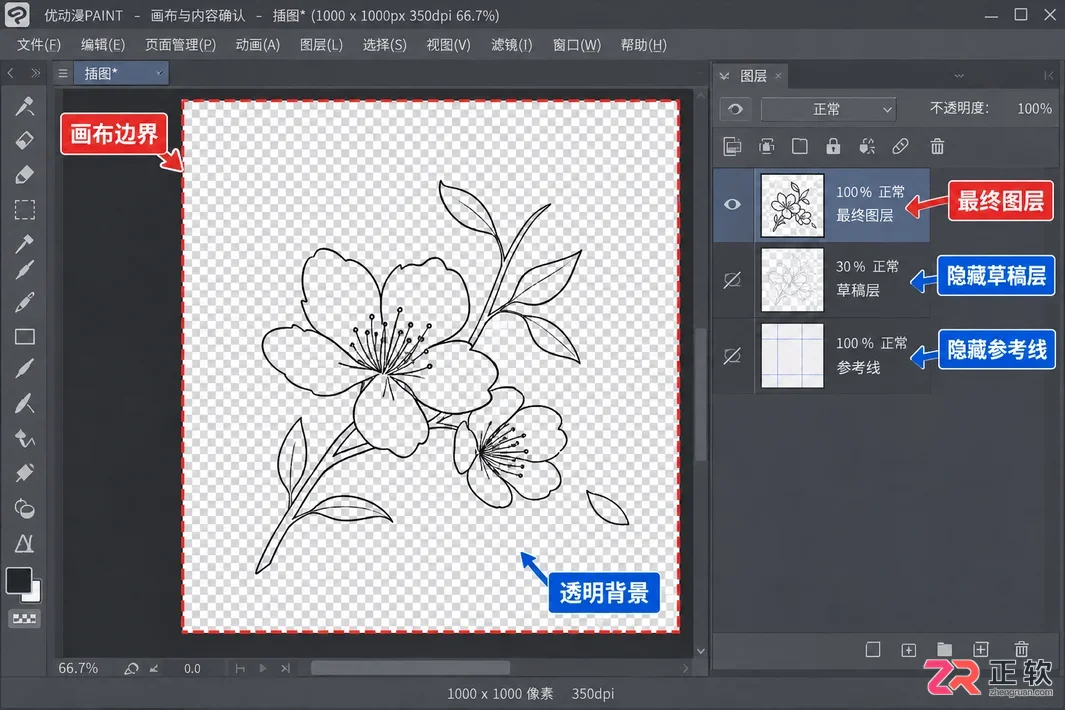Viewport: 1065px width, 710px height.
Task: Click the 66.7% zoom value field
Action: [78, 669]
